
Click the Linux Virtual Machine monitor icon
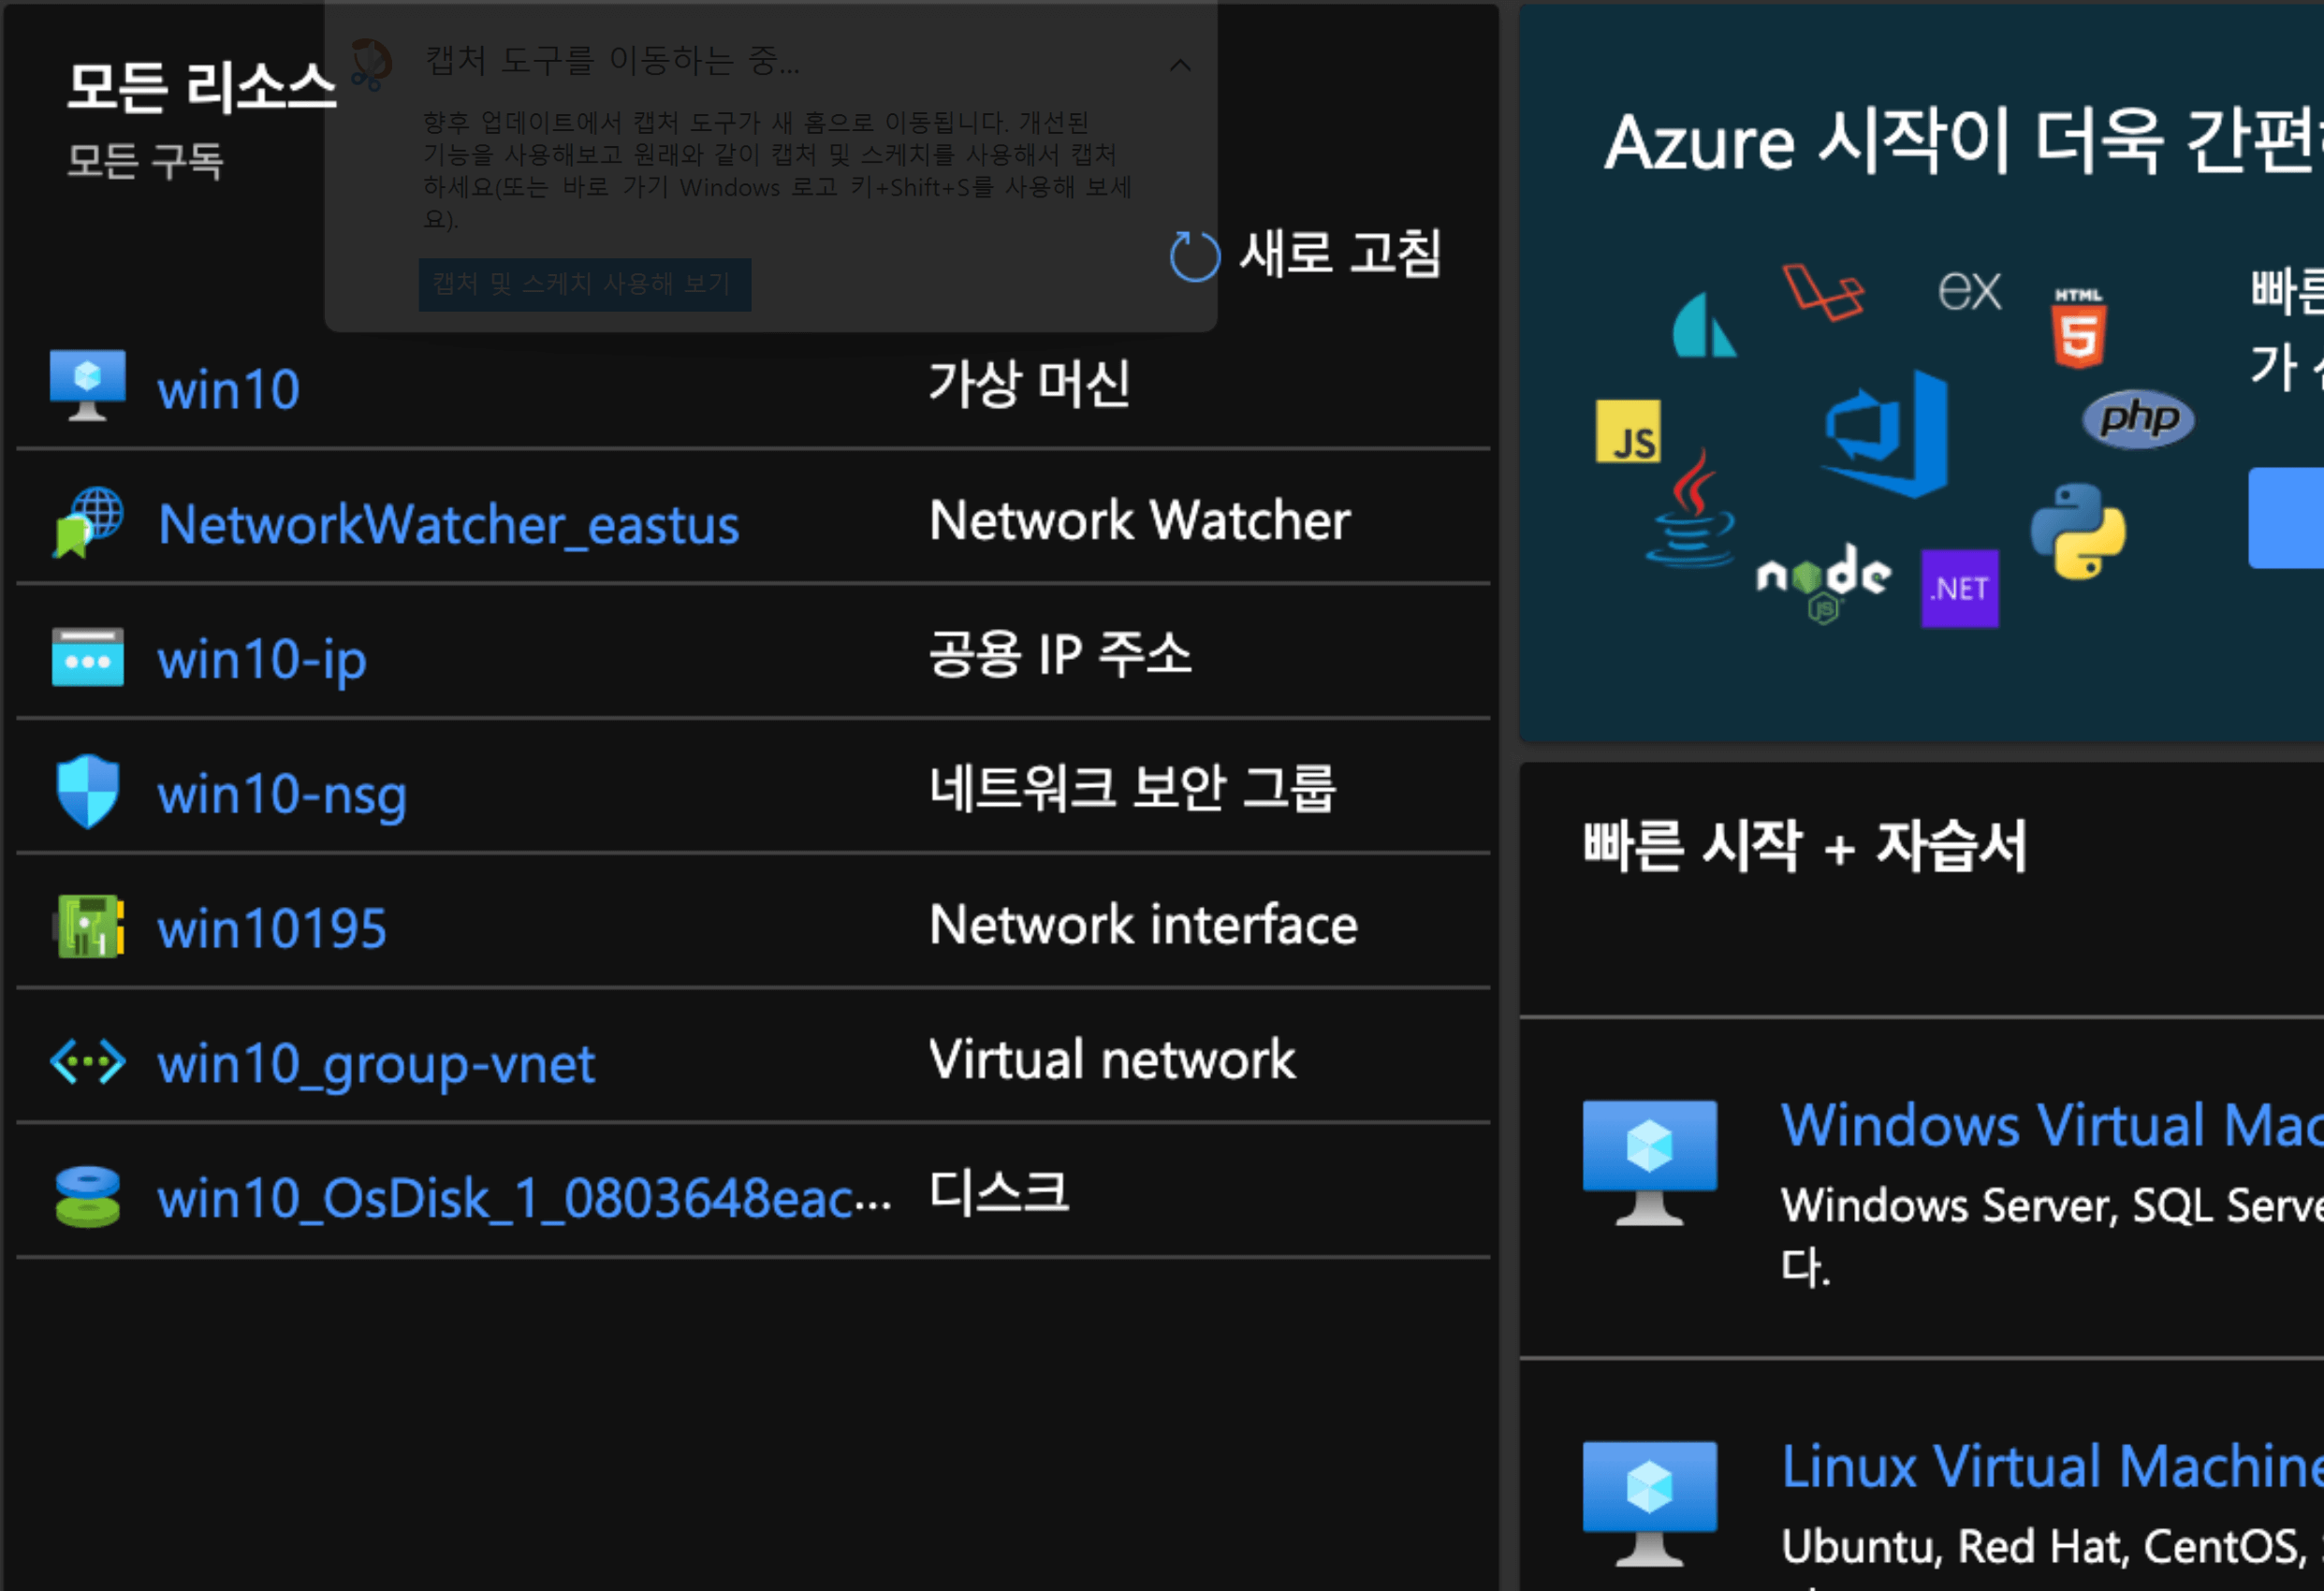(1650, 1503)
